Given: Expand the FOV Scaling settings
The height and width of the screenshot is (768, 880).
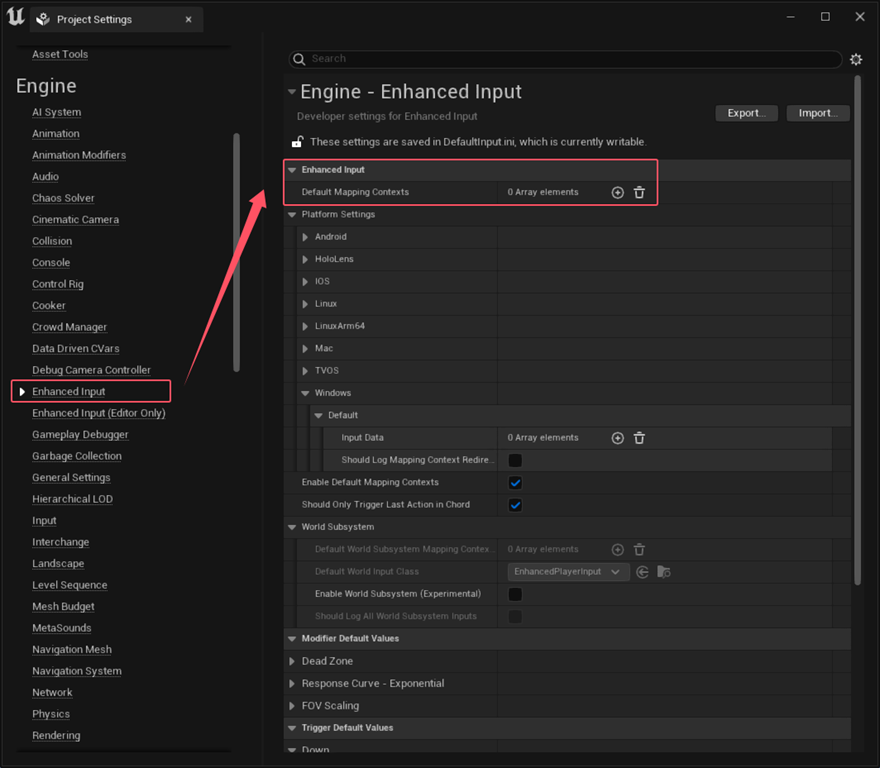Looking at the screenshot, I should point(292,706).
